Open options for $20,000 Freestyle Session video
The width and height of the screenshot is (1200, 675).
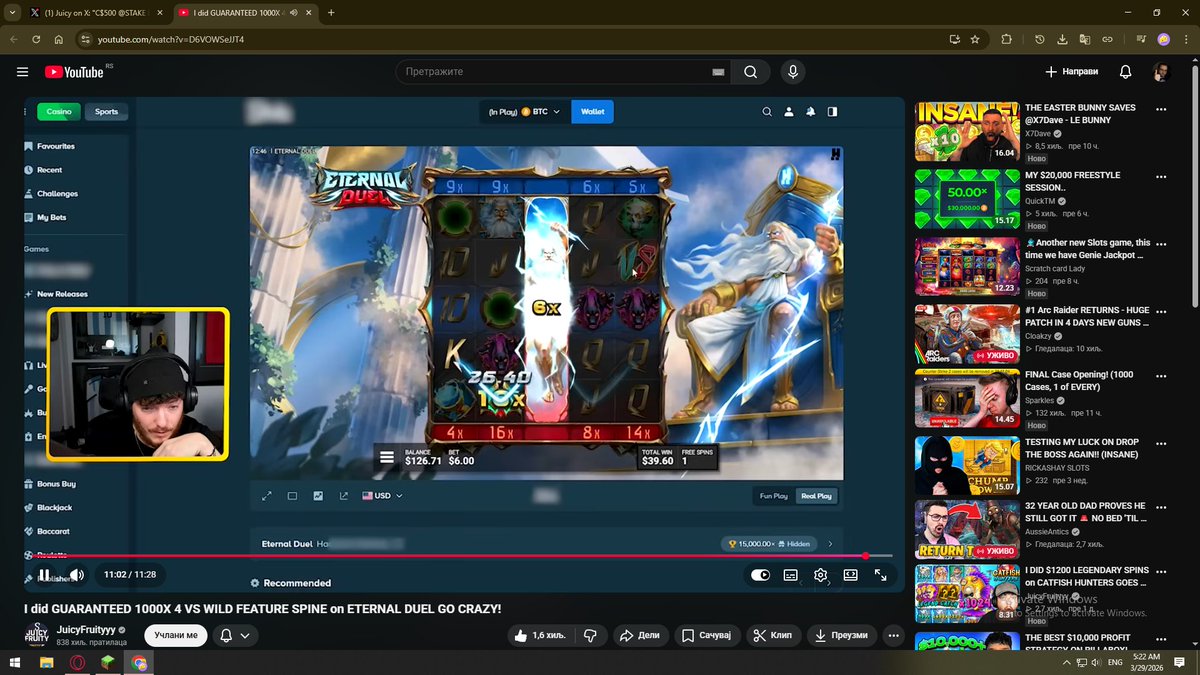point(1161,176)
